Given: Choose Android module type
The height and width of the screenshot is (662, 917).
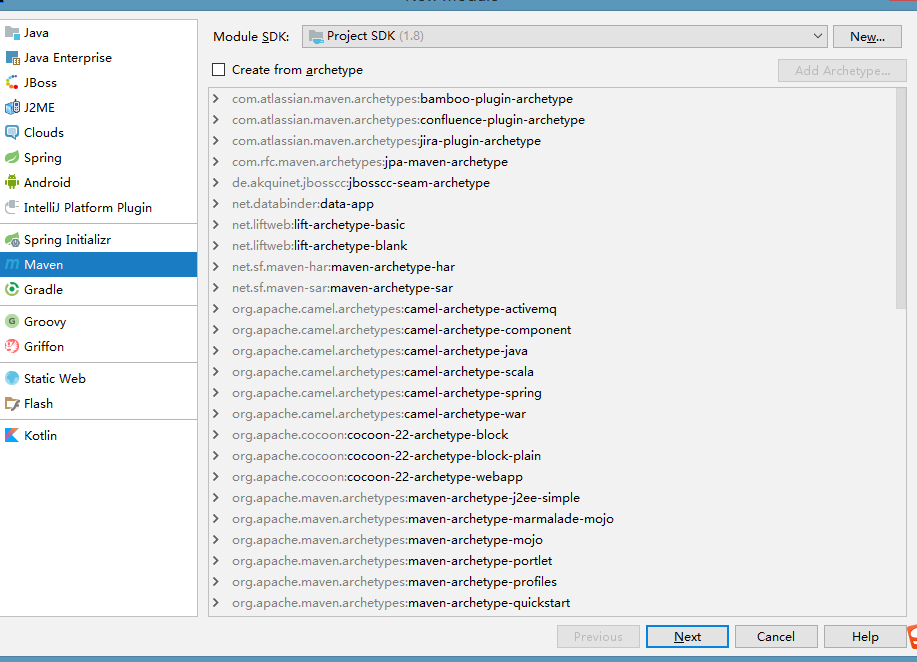Looking at the screenshot, I should (98, 182).
